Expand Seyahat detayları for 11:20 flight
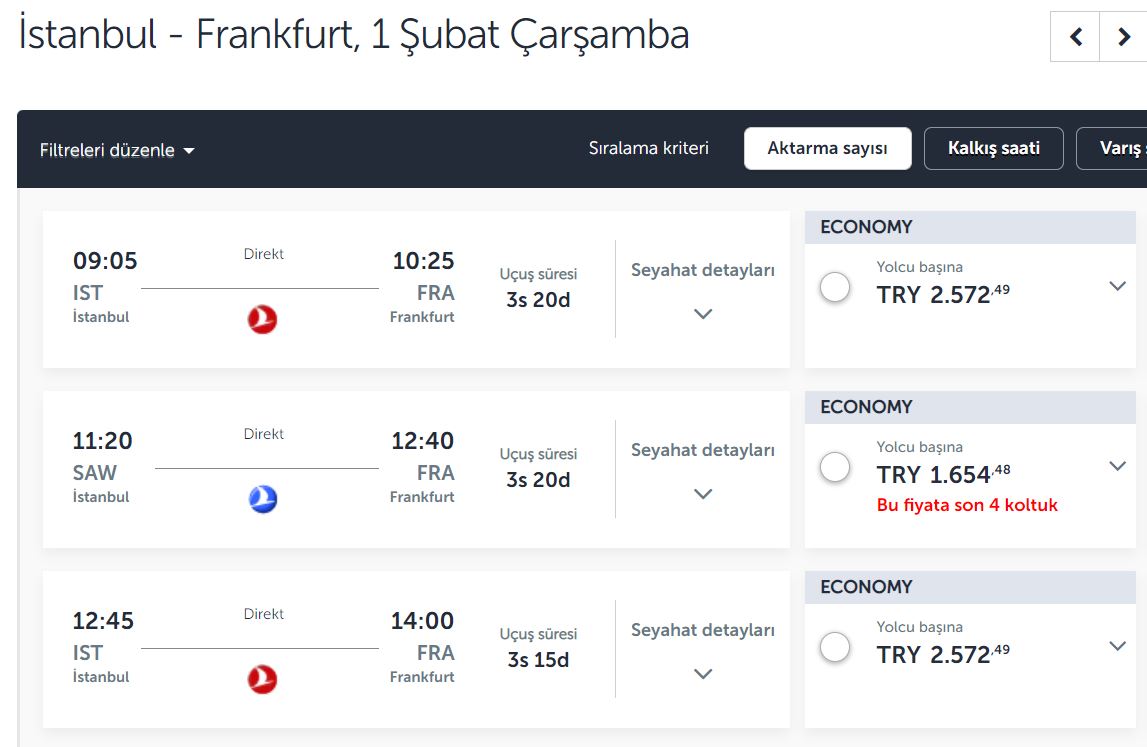Viewport: 1147px width, 747px height. coord(703,470)
